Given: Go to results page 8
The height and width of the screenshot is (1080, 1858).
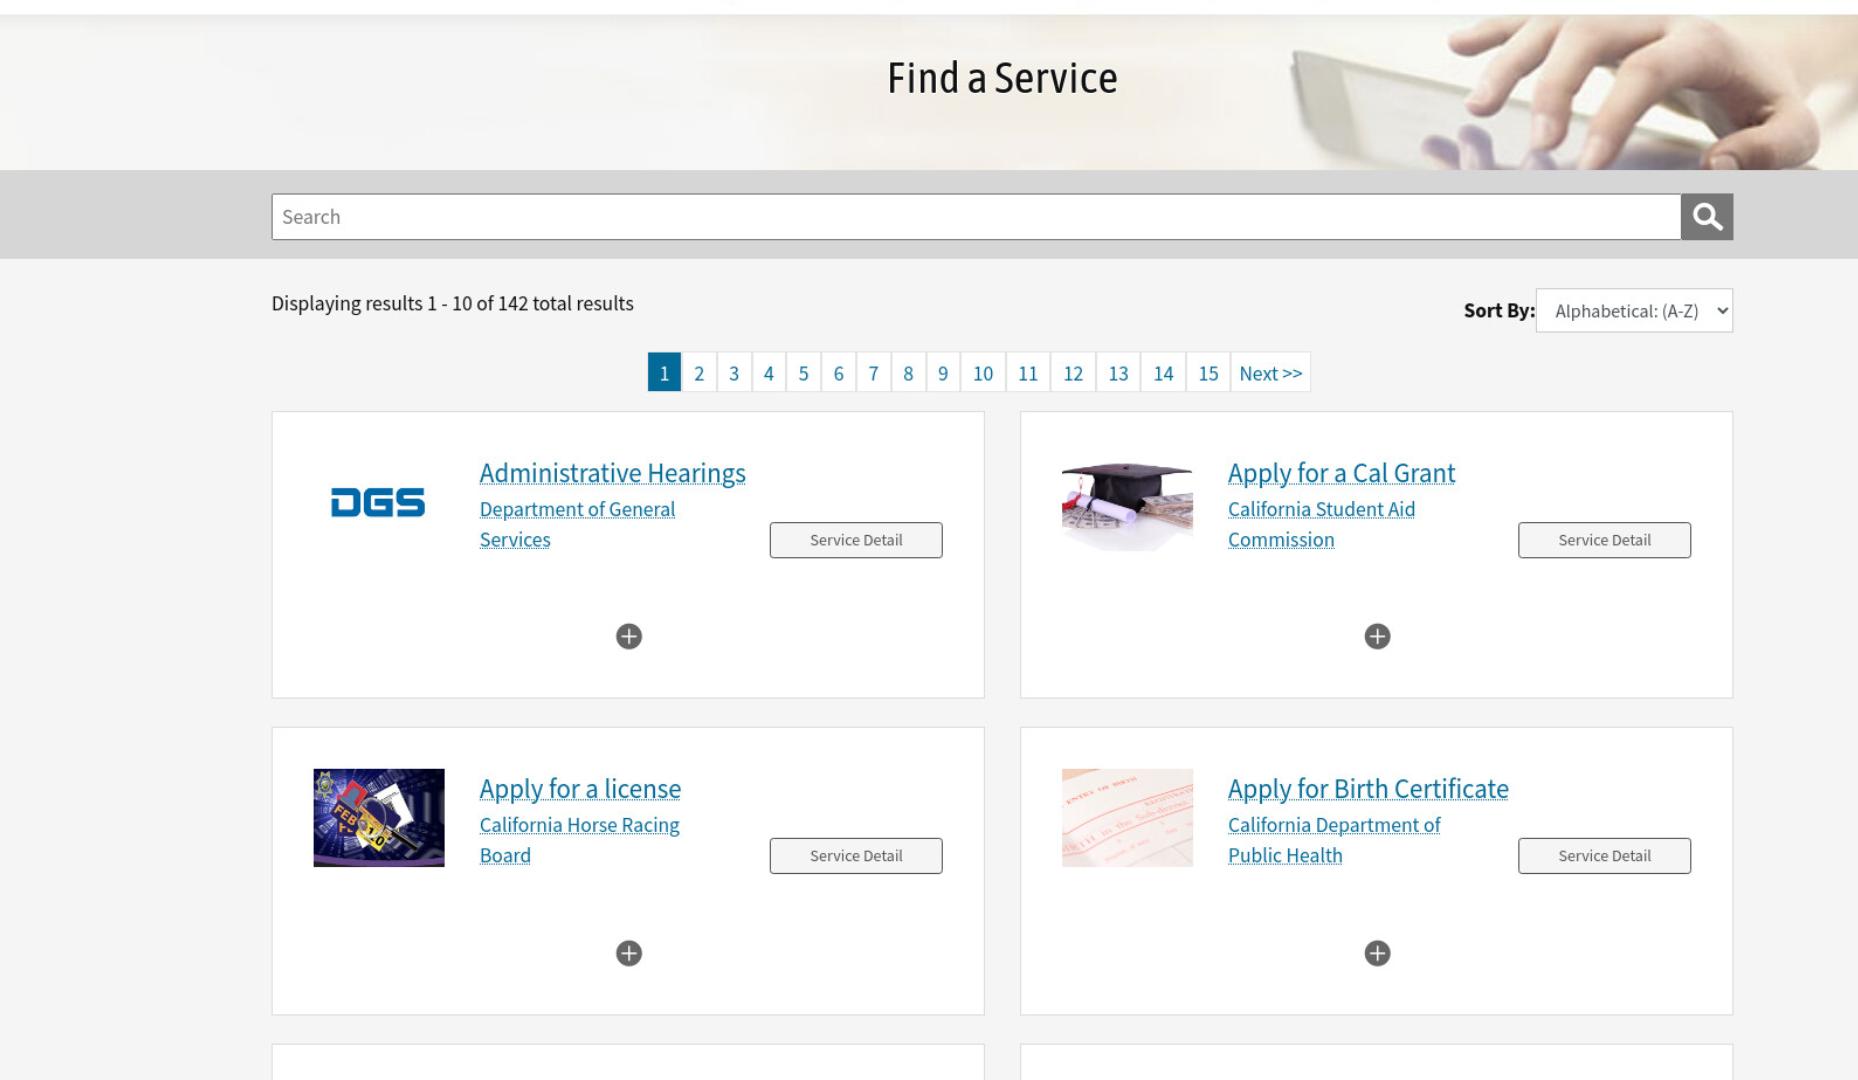Looking at the screenshot, I should (x=908, y=373).
